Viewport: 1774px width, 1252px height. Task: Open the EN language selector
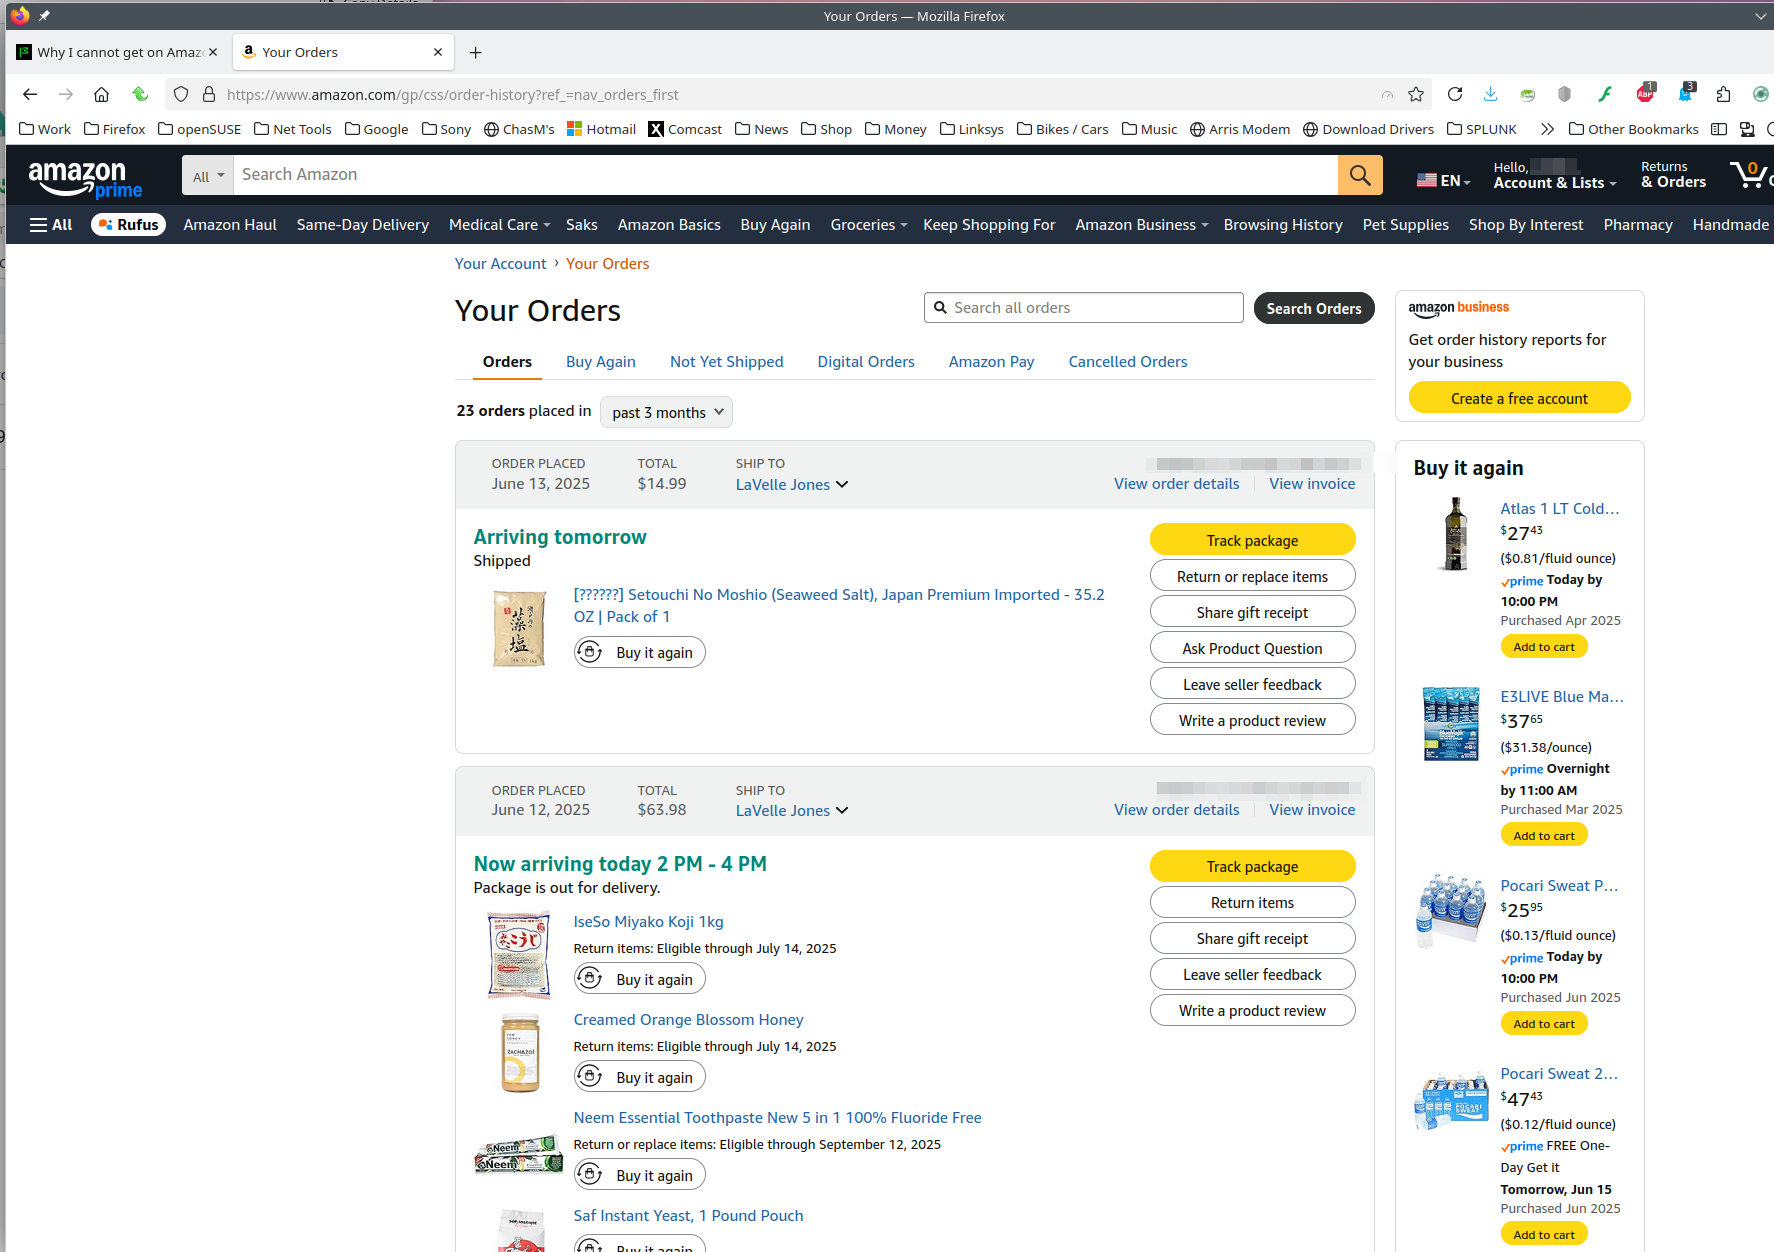(x=1444, y=180)
